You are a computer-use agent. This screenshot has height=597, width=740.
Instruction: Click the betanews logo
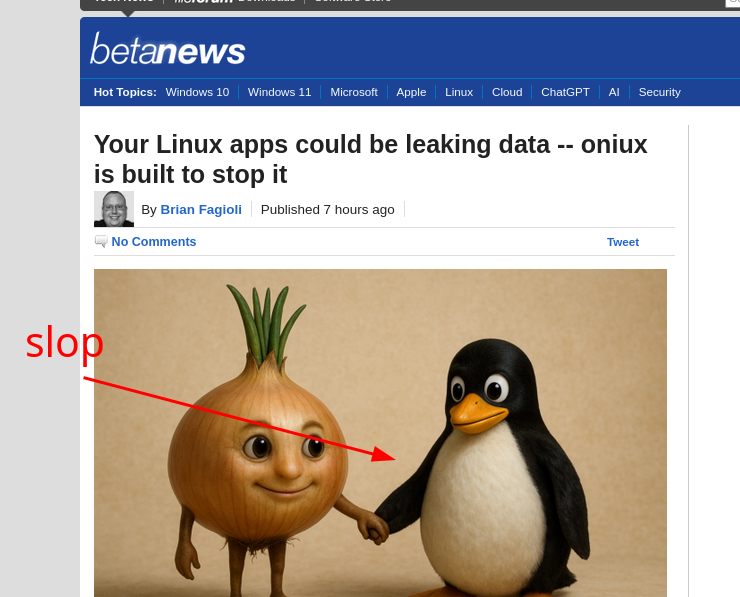click(x=168, y=49)
